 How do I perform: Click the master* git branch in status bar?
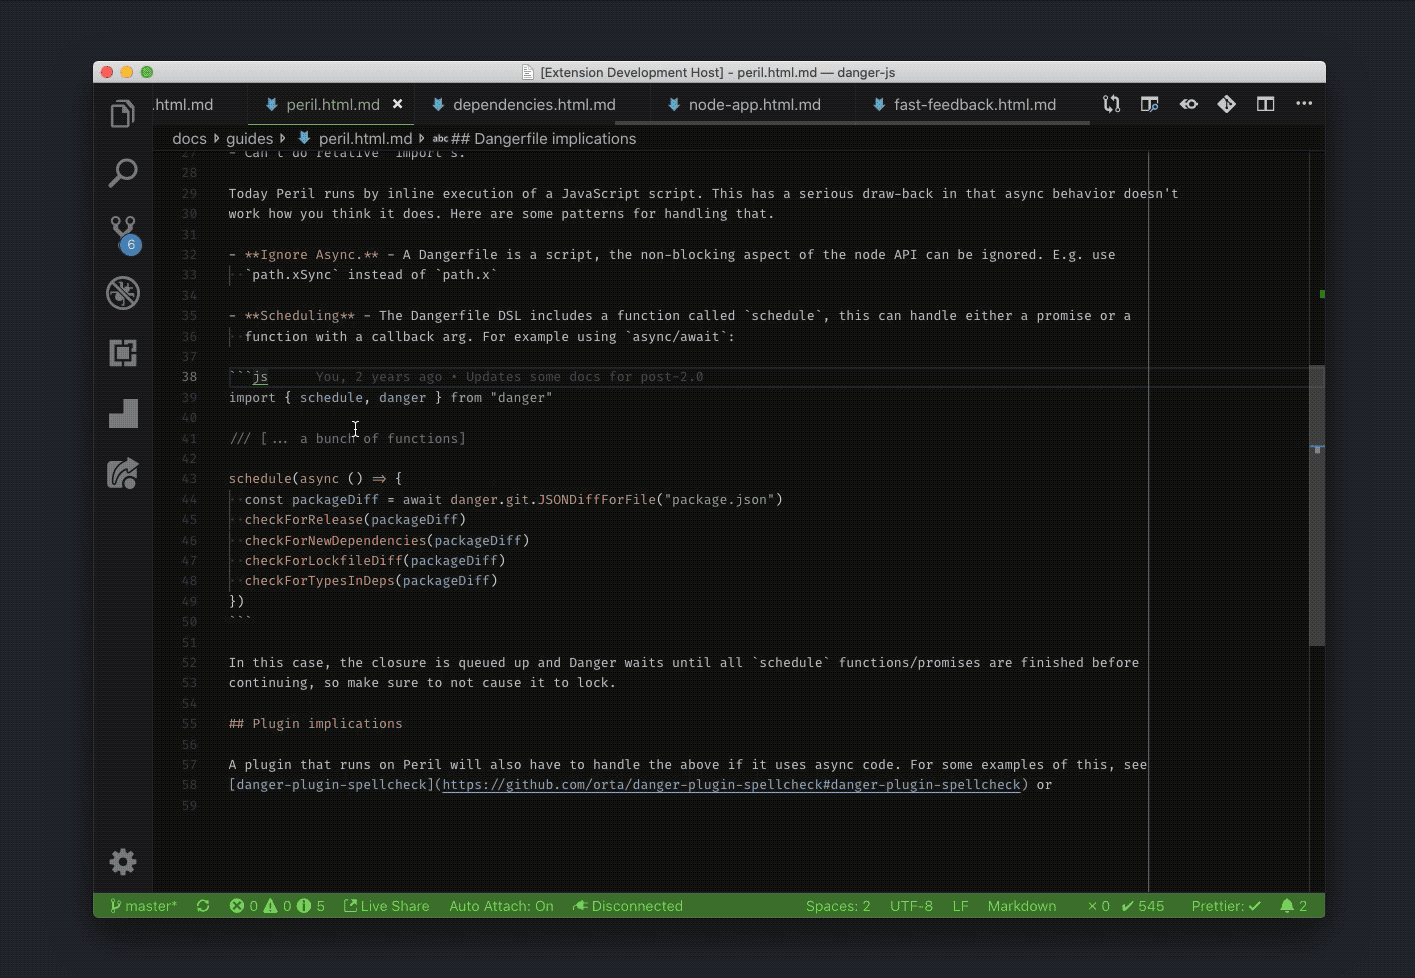tap(143, 906)
